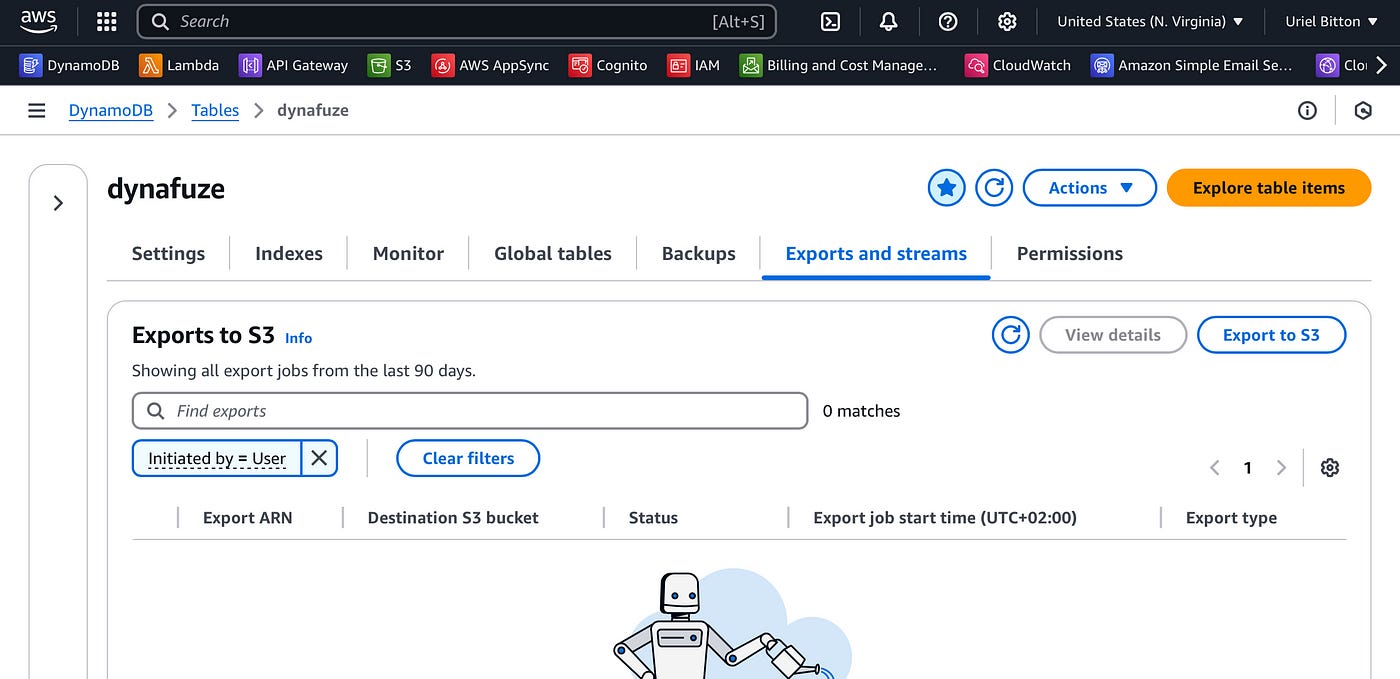Select the Exports and streams tab
The width and height of the screenshot is (1400, 679).
pyautogui.click(x=876, y=253)
